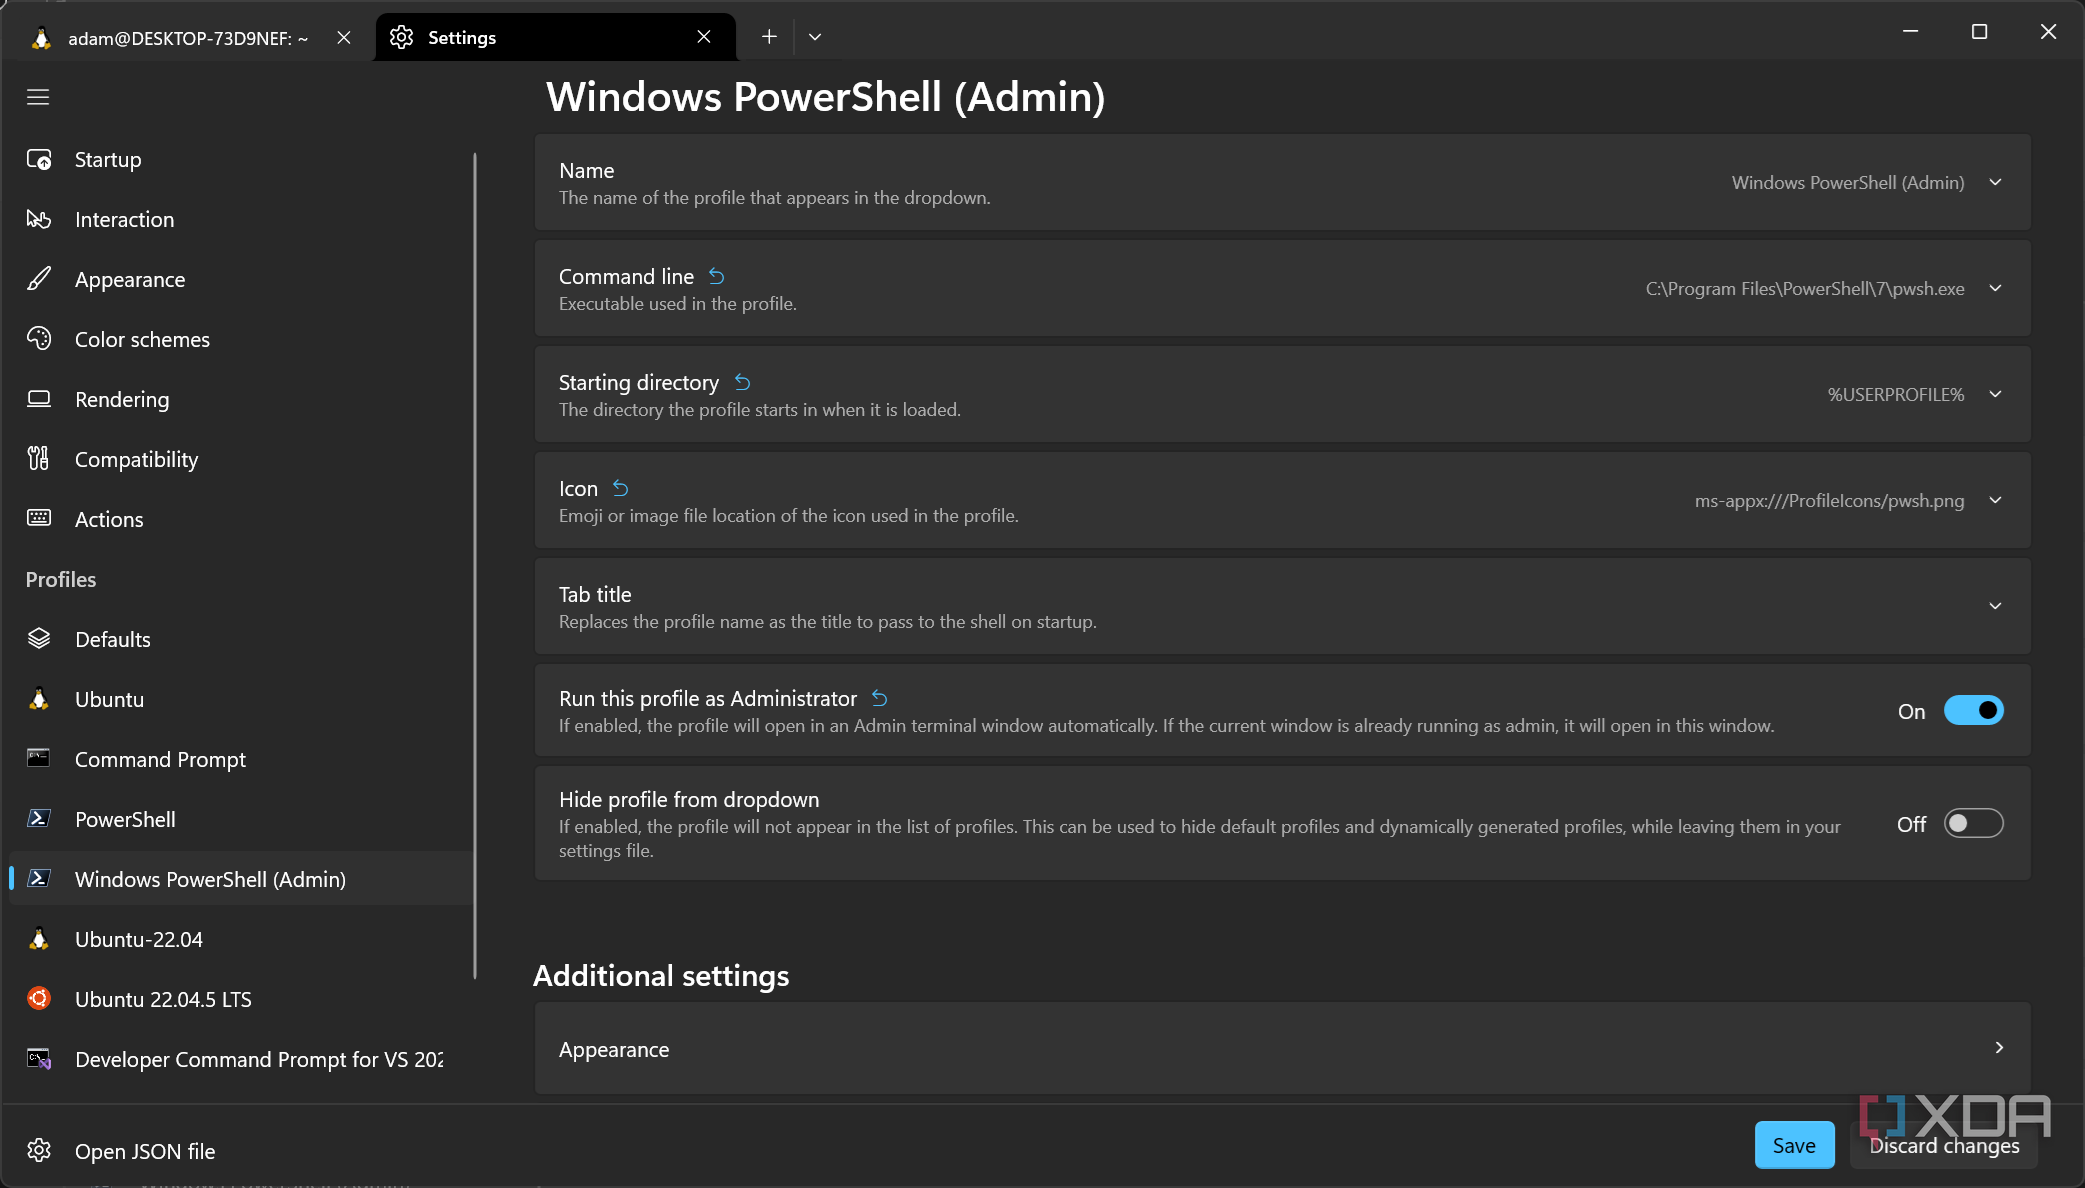The image size is (2085, 1188).
Task: Open the new tab plus button
Action: coord(768,37)
